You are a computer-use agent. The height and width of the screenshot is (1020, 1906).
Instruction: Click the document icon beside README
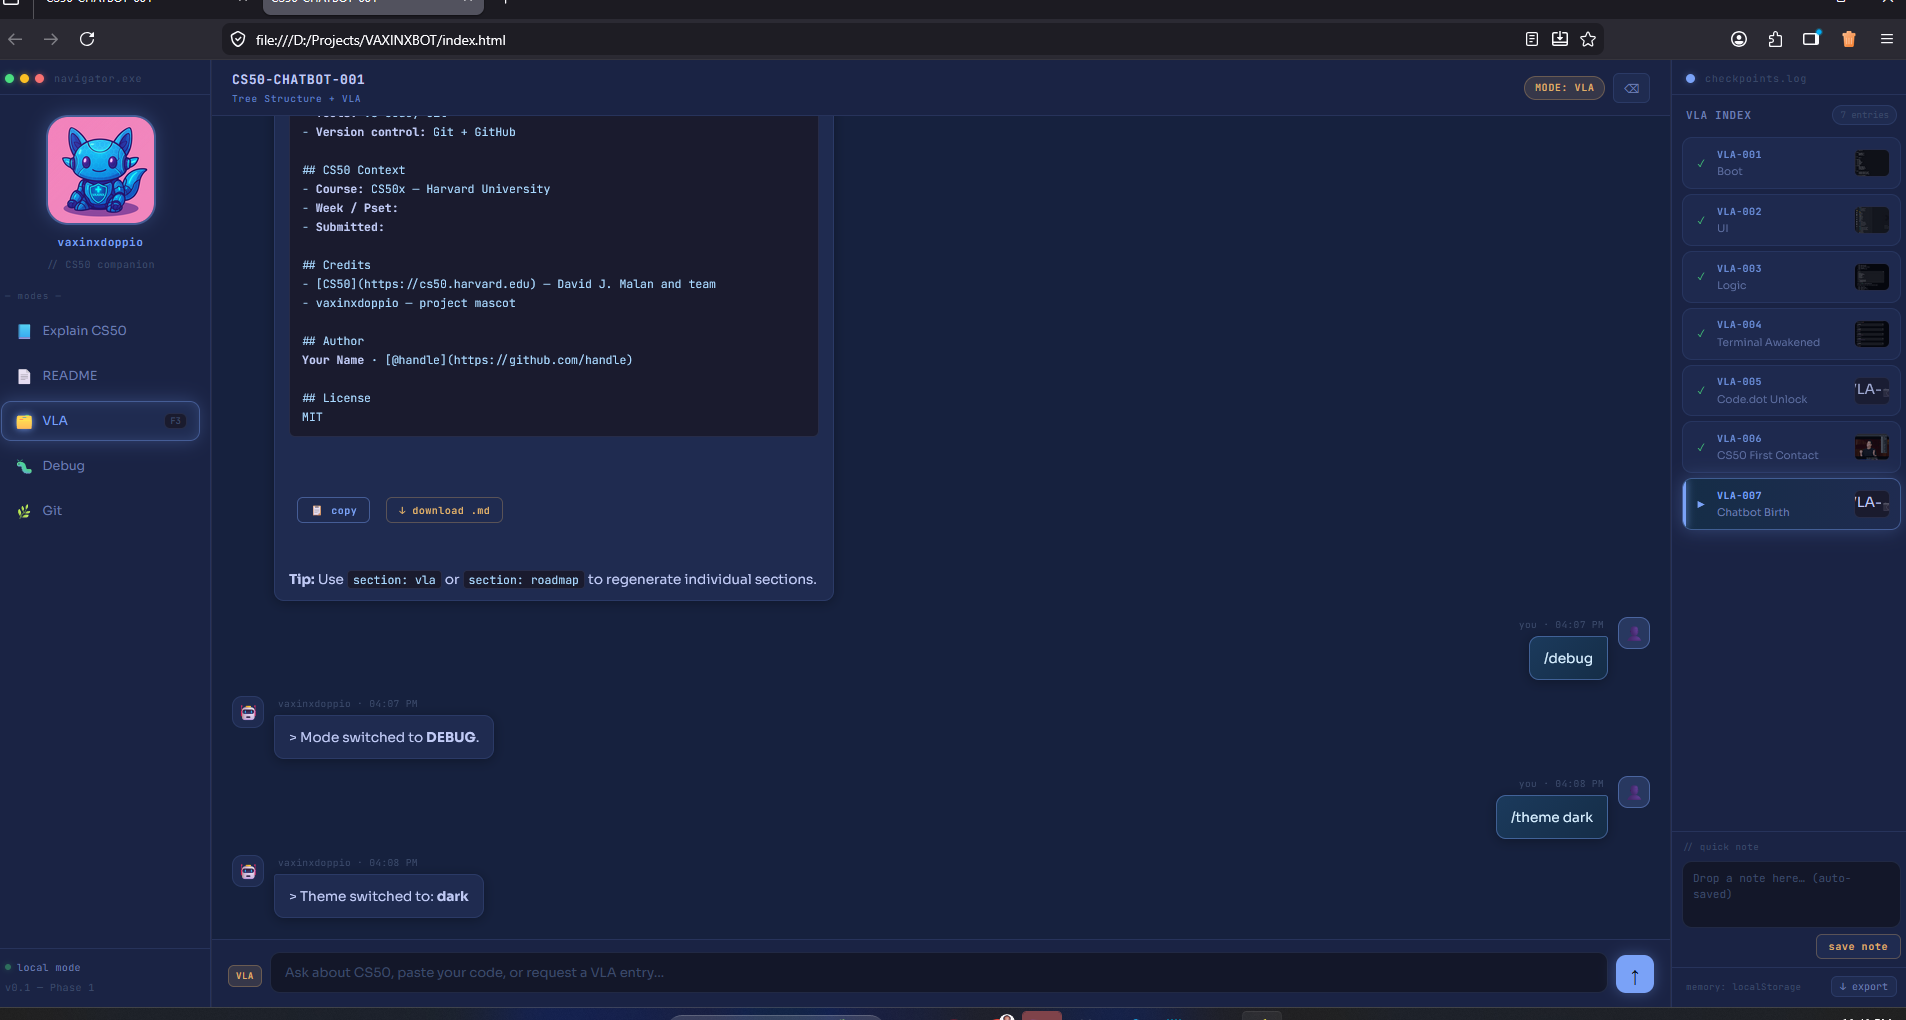24,376
